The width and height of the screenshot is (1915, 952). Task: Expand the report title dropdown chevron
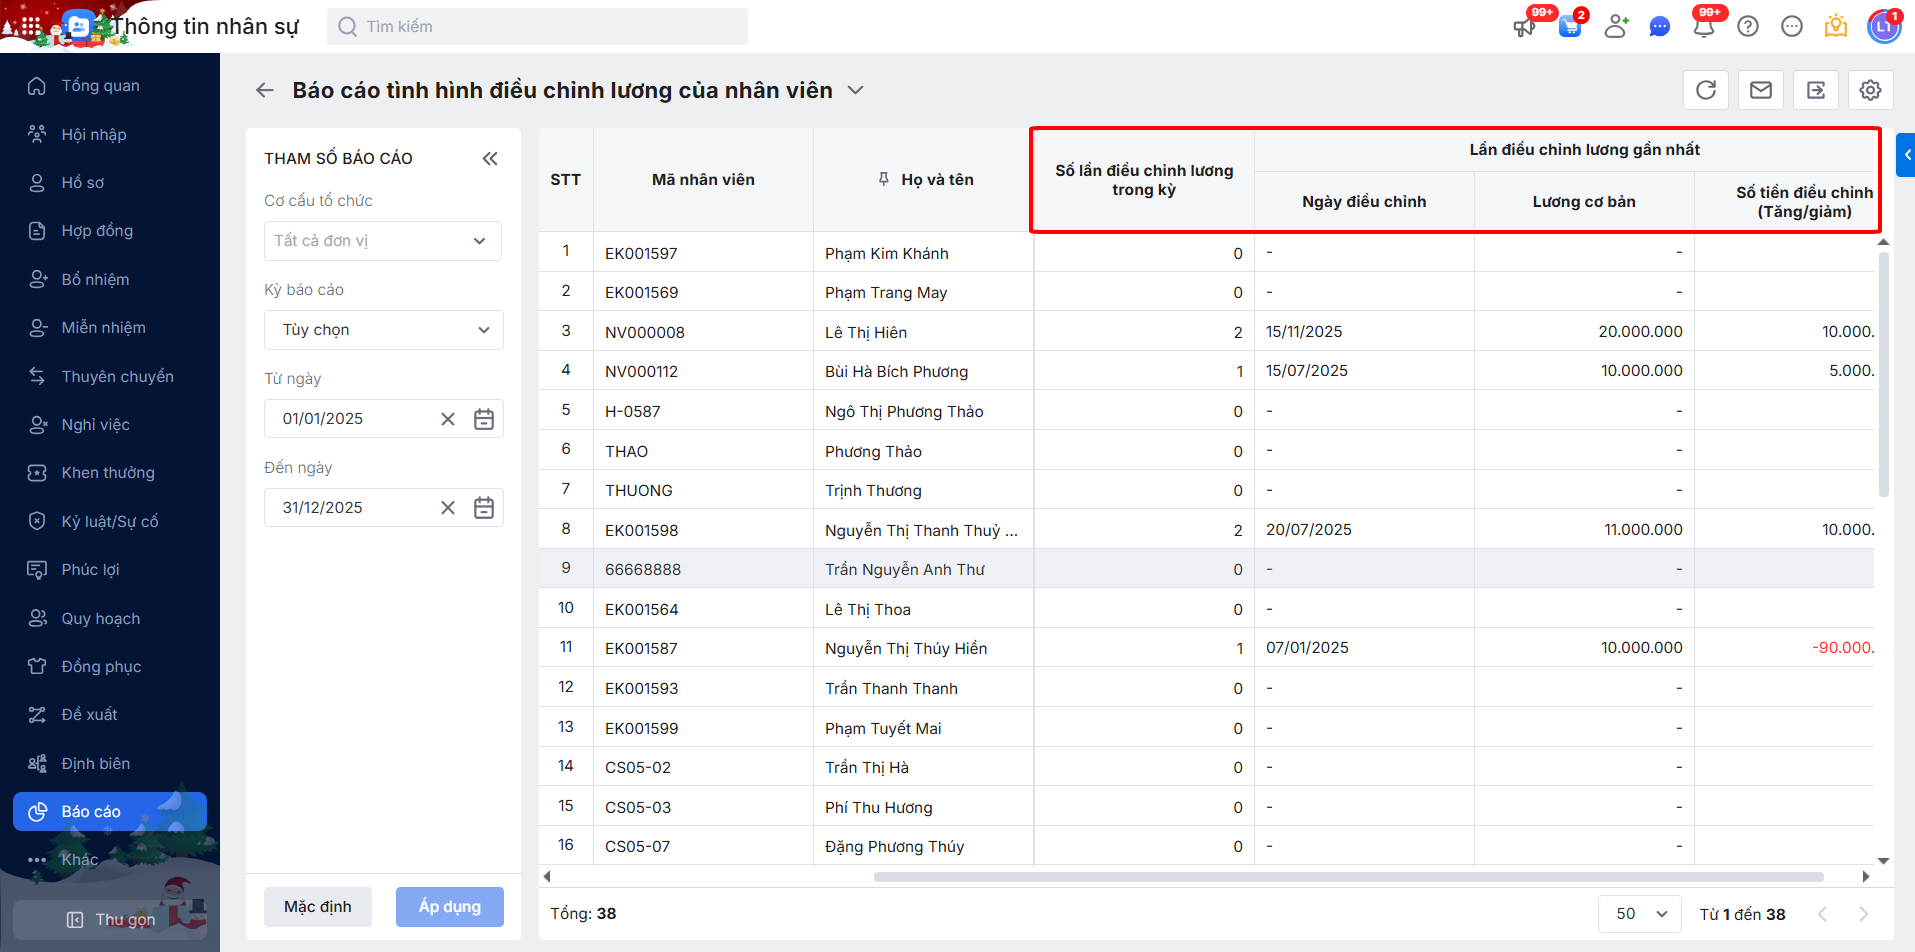(856, 90)
